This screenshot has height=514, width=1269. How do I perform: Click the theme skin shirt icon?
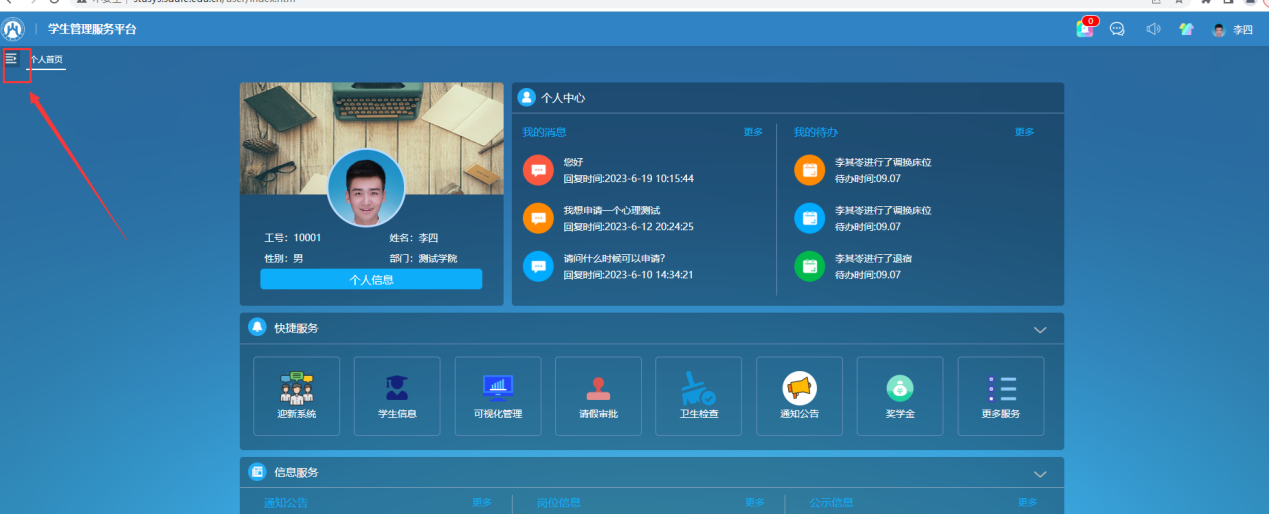tap(1186, 29)
